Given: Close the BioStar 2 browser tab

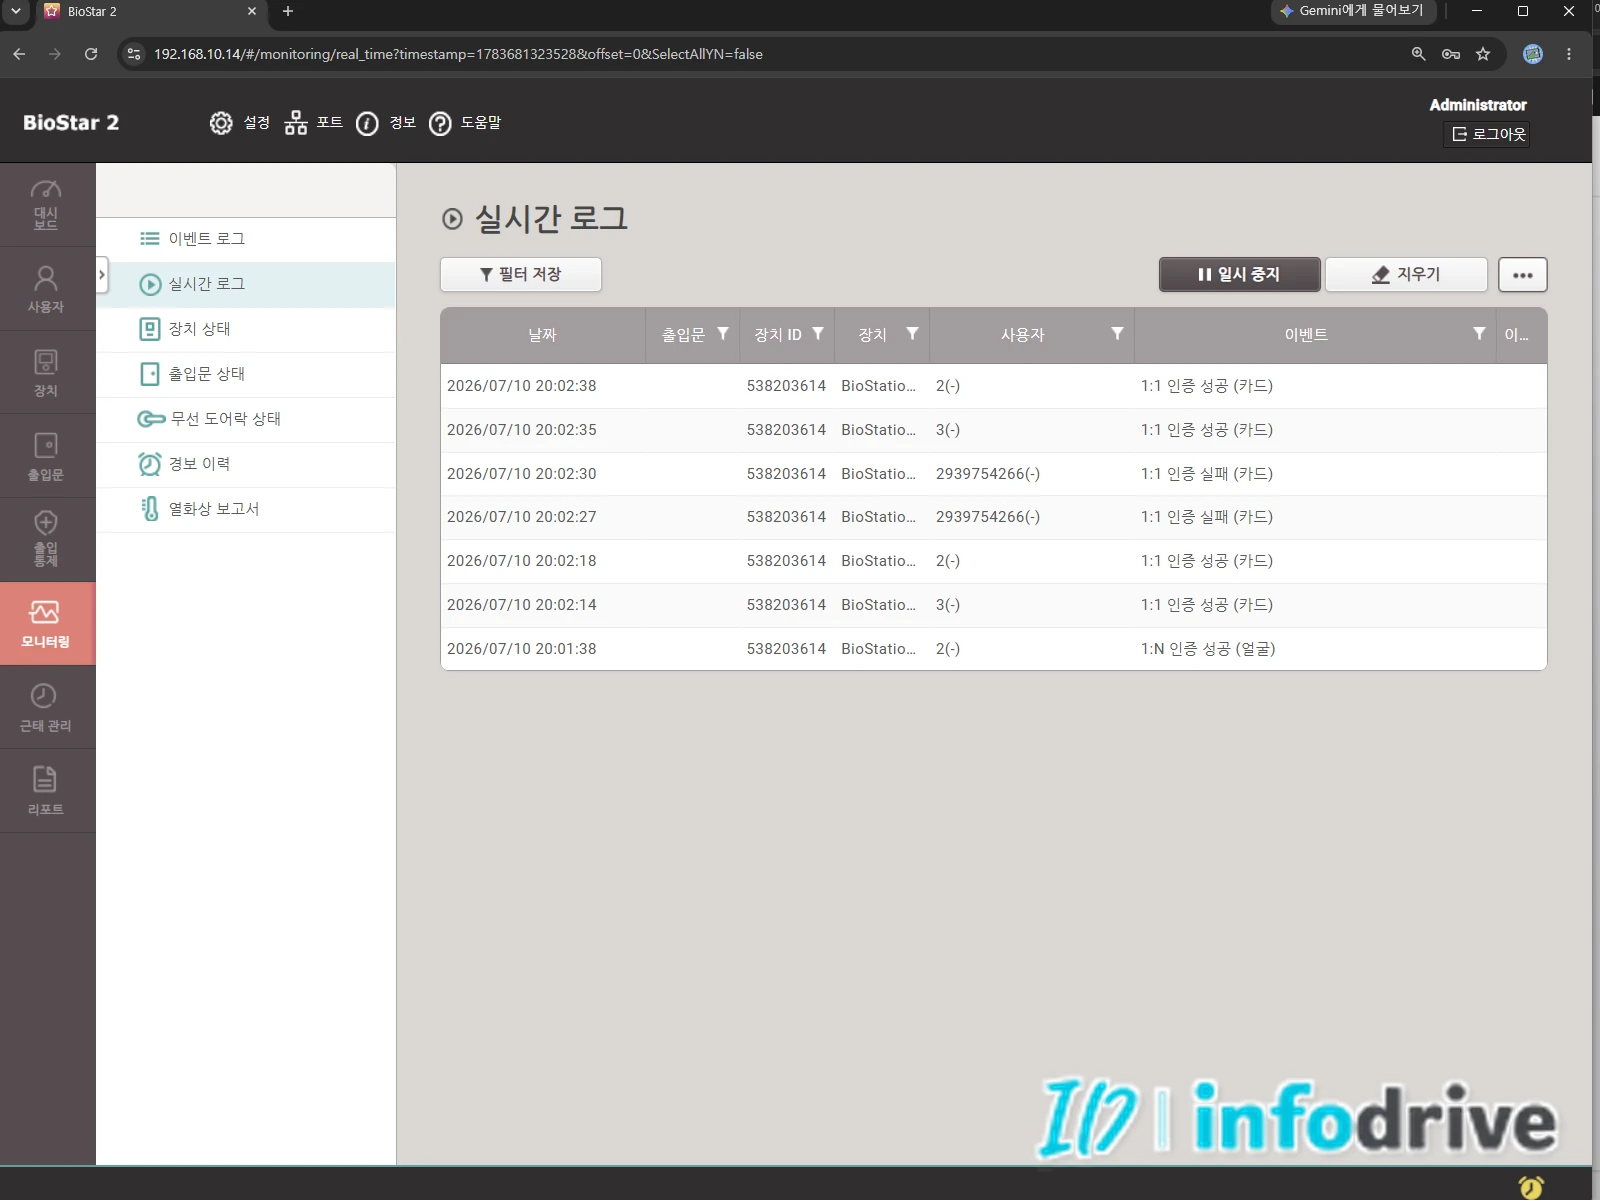Looking at the screenshot, I should click(251, 11).
